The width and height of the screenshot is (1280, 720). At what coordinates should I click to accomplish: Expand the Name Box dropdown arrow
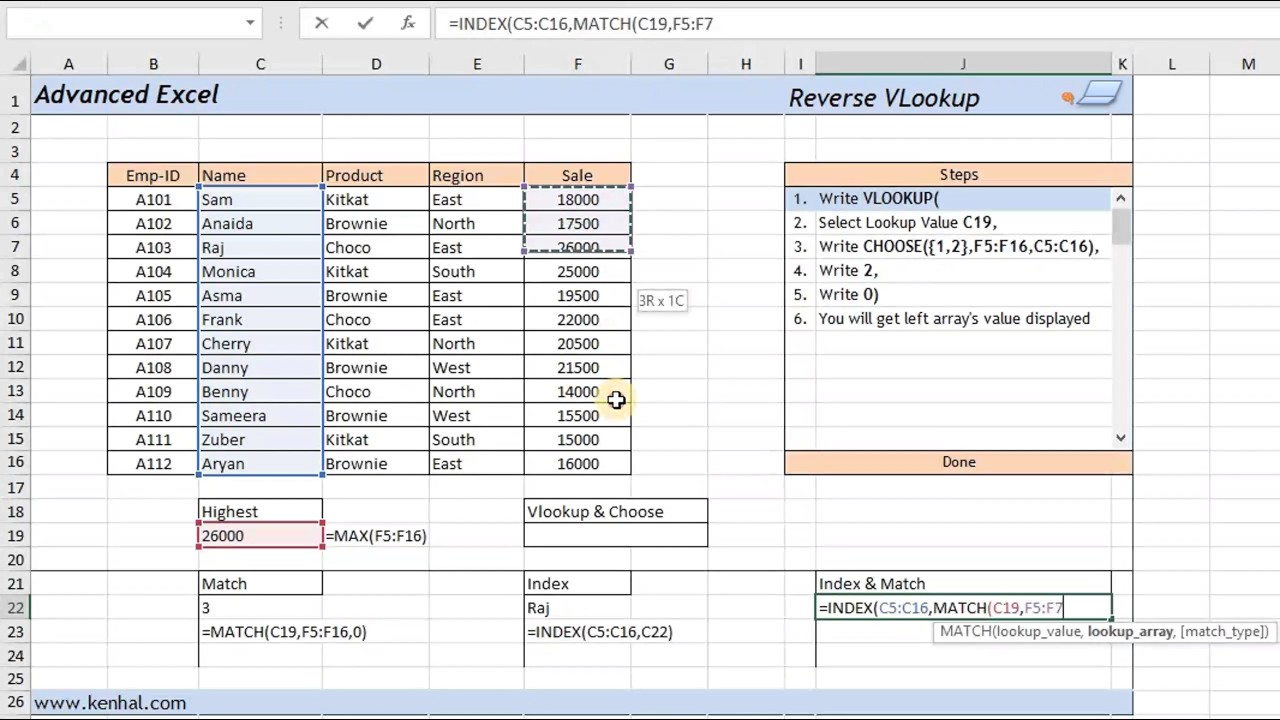coord(250,23)
